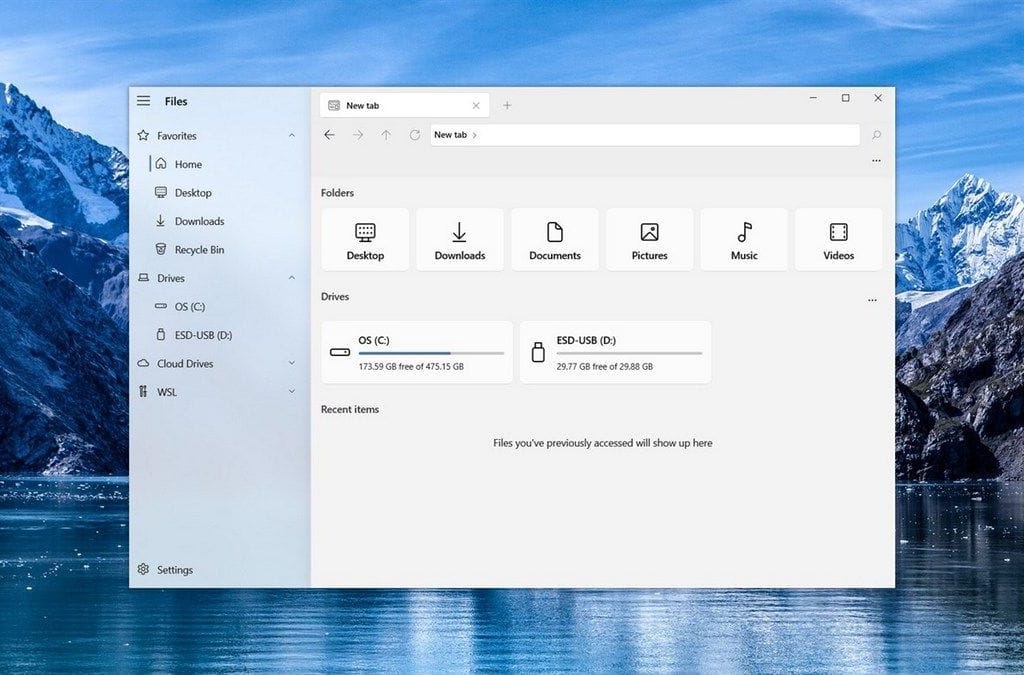
Task: Click the OS (C:) storage usage bar
Action: coord(428,352)
